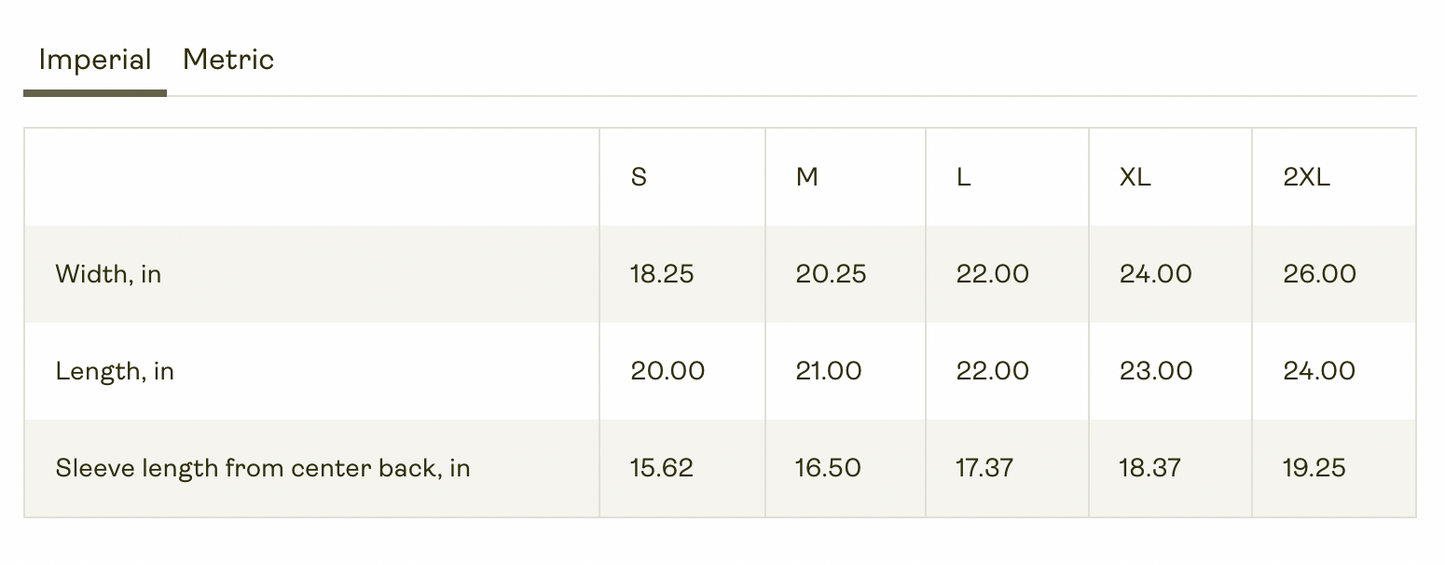The height and width of the screenshot is (565, 1445).
Task: Click the M size column header
Action: click(807, 177)
